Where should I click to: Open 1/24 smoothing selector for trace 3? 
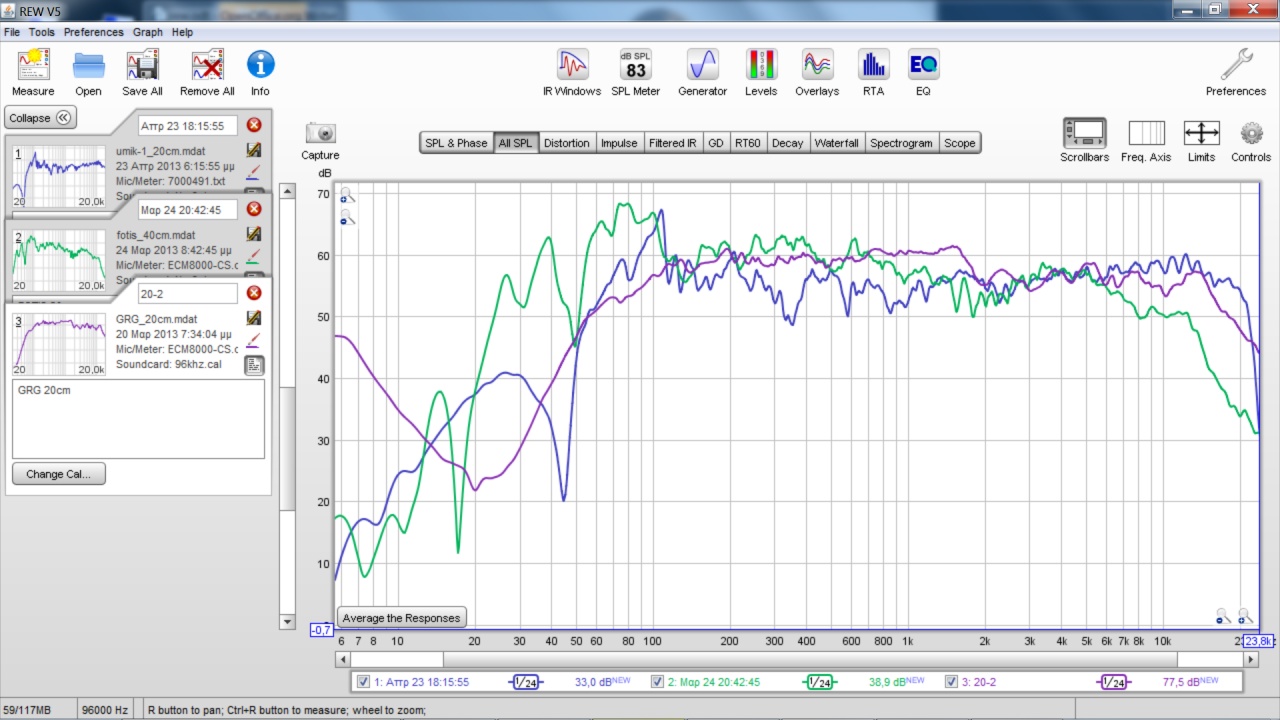(1113, 682)
